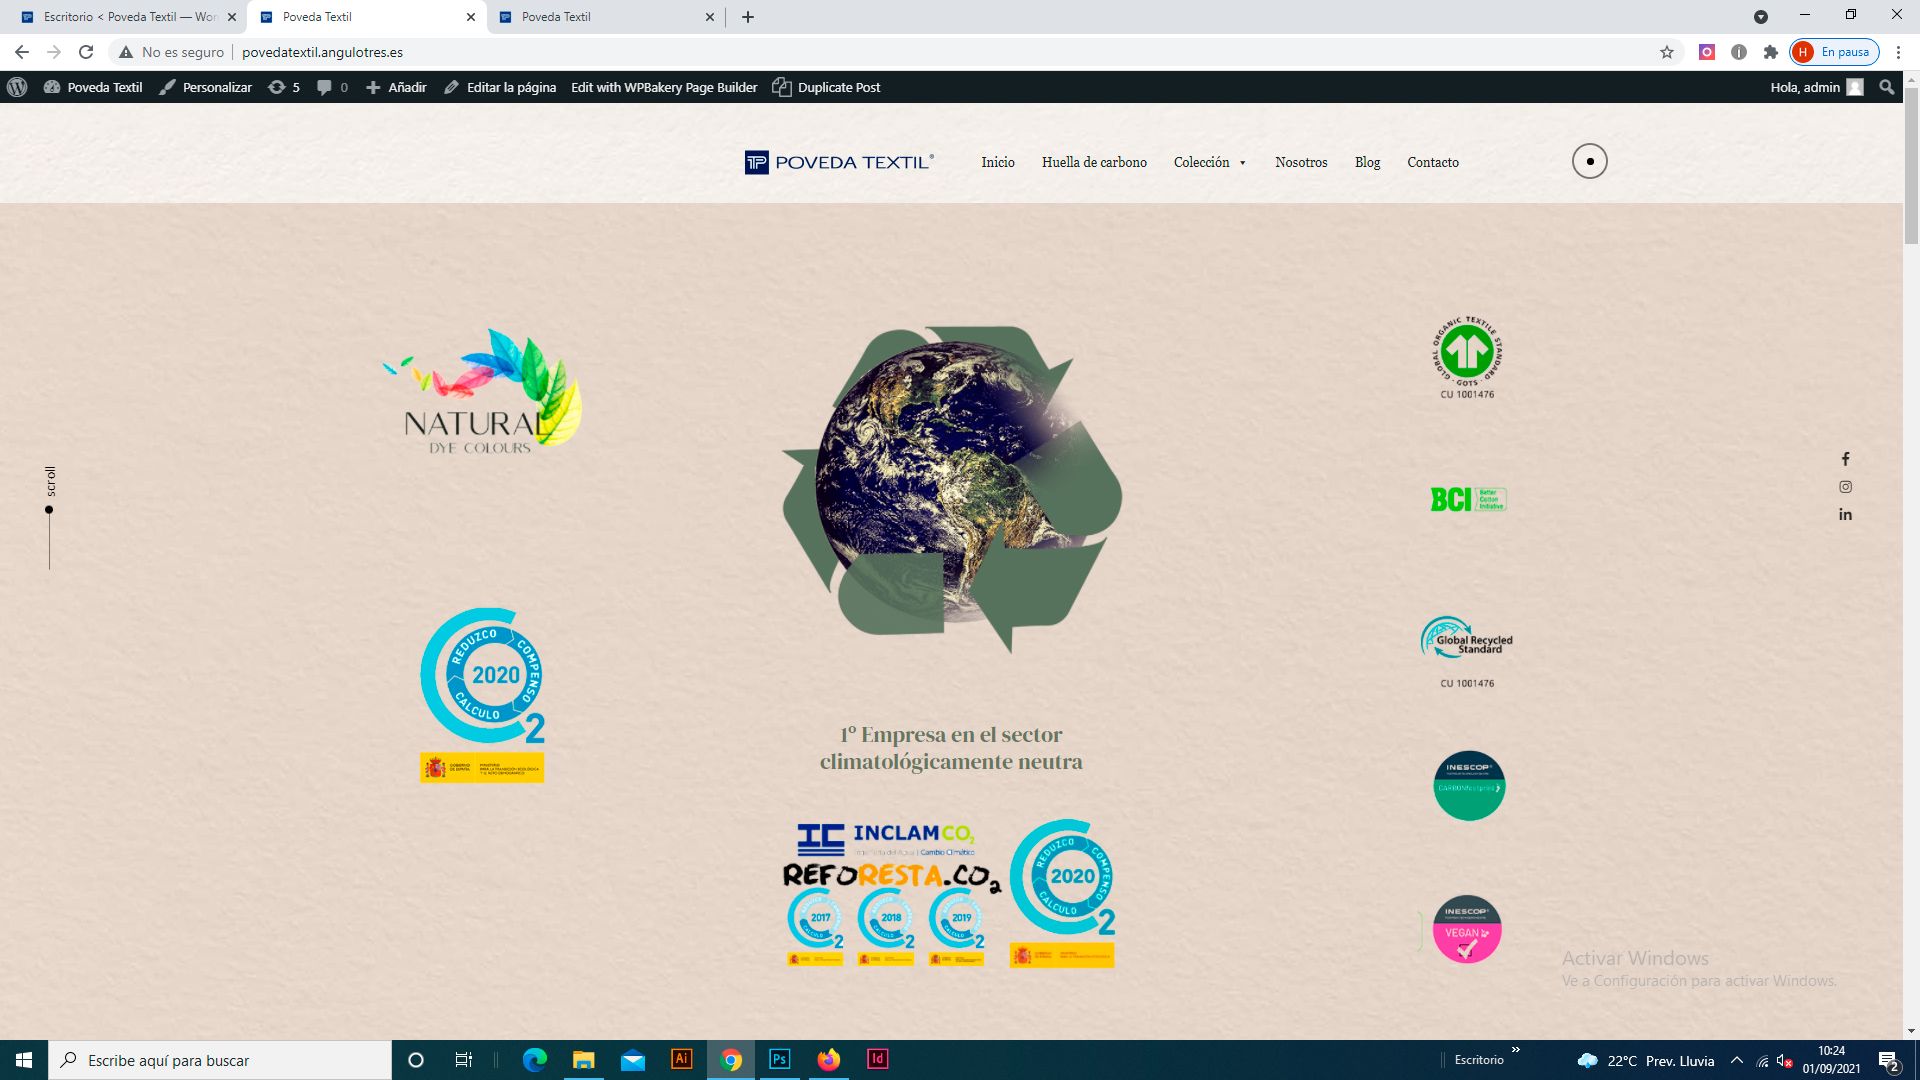Image resolution: width=1920 pixels, height=1080 pixels.
Task: Open the Nosotros menu item
Action: point(1301,162)
